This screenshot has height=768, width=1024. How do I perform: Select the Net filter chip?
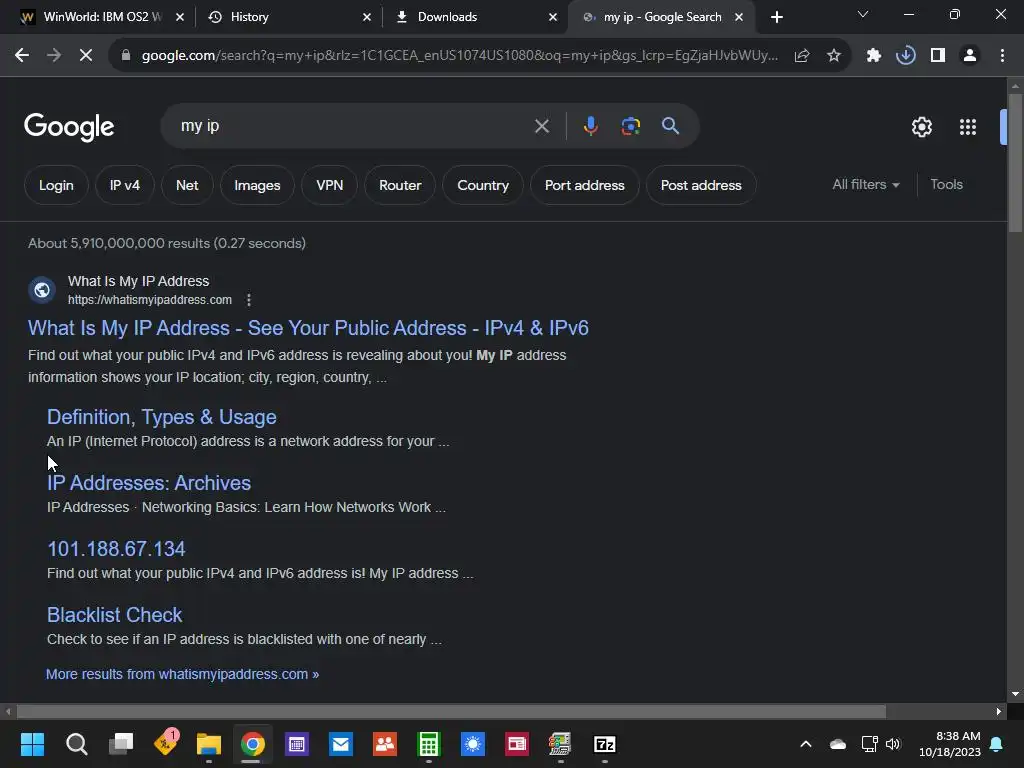pos(187,185)
